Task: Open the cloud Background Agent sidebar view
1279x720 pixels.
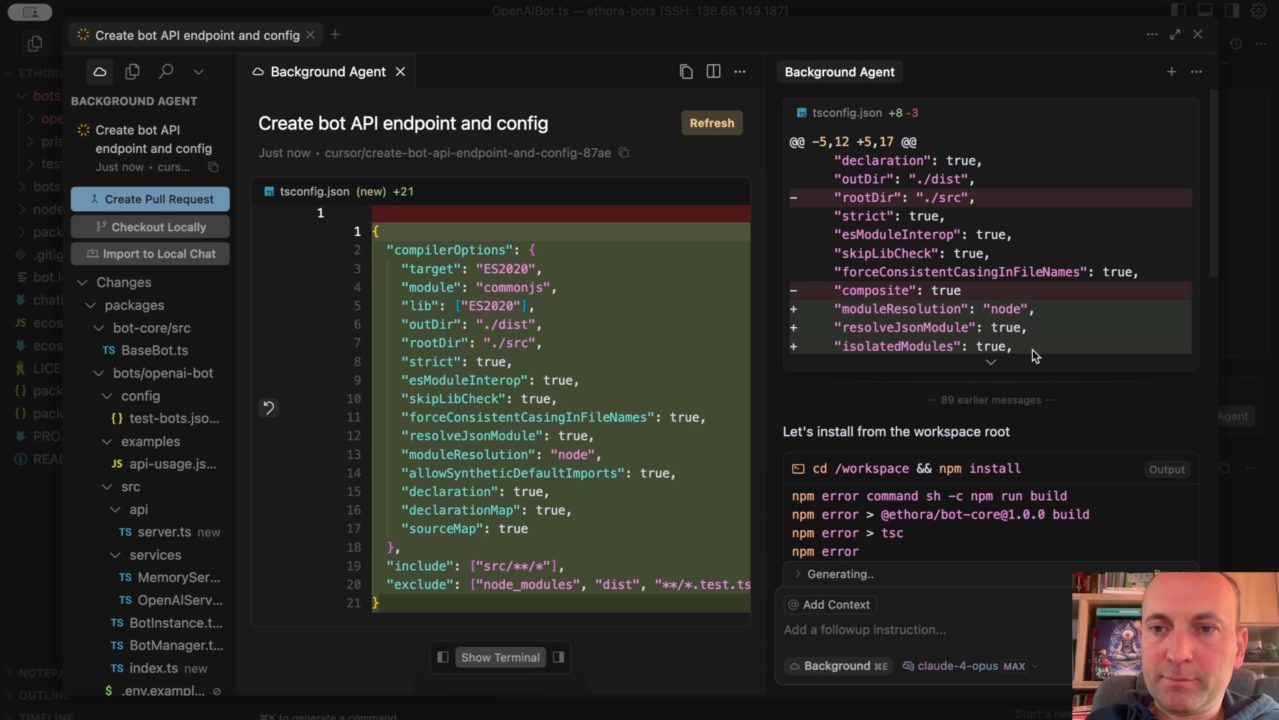Action: pos(99,72)
